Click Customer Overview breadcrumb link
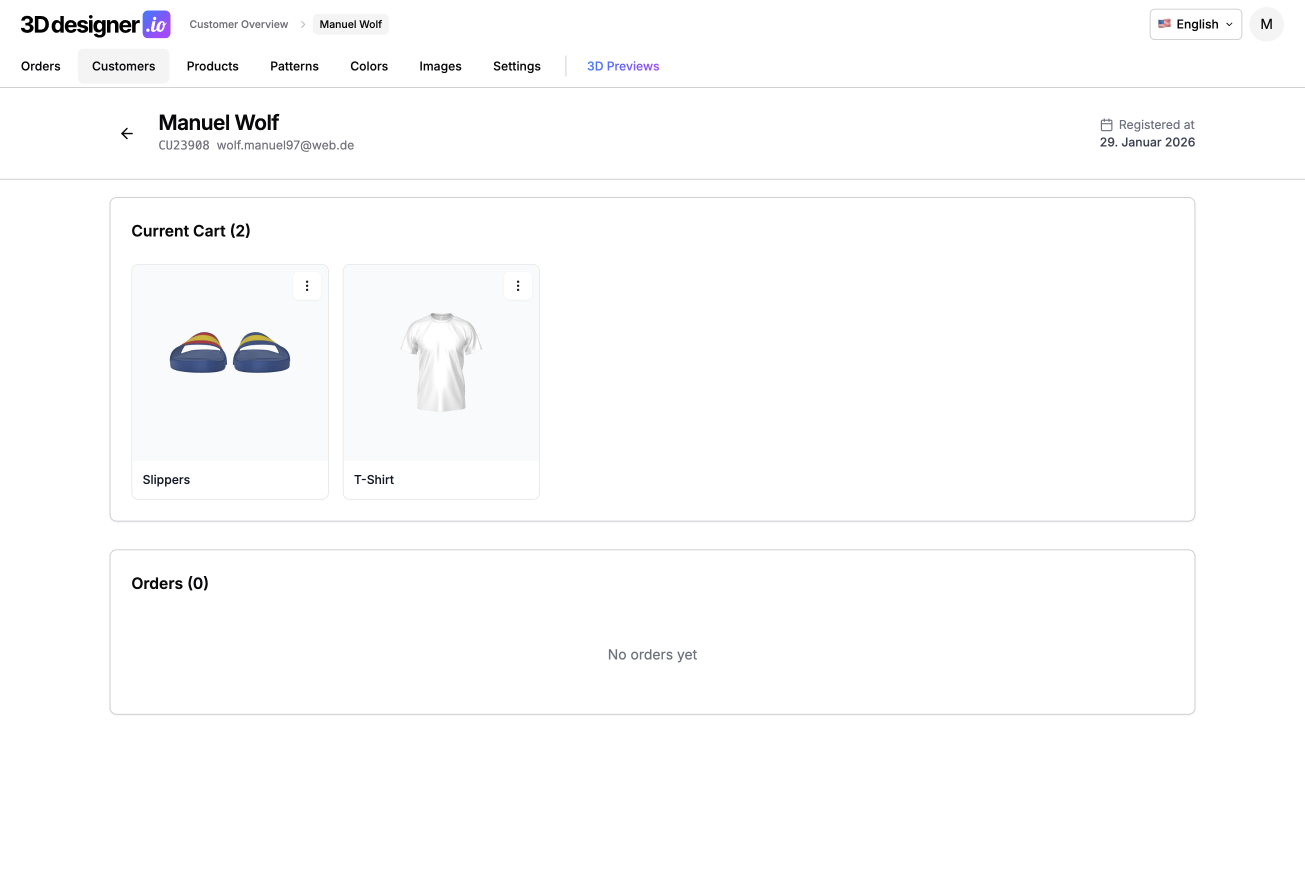This screenshot has width=1305, height=870. pyautogui.click(x=239, y=25)
